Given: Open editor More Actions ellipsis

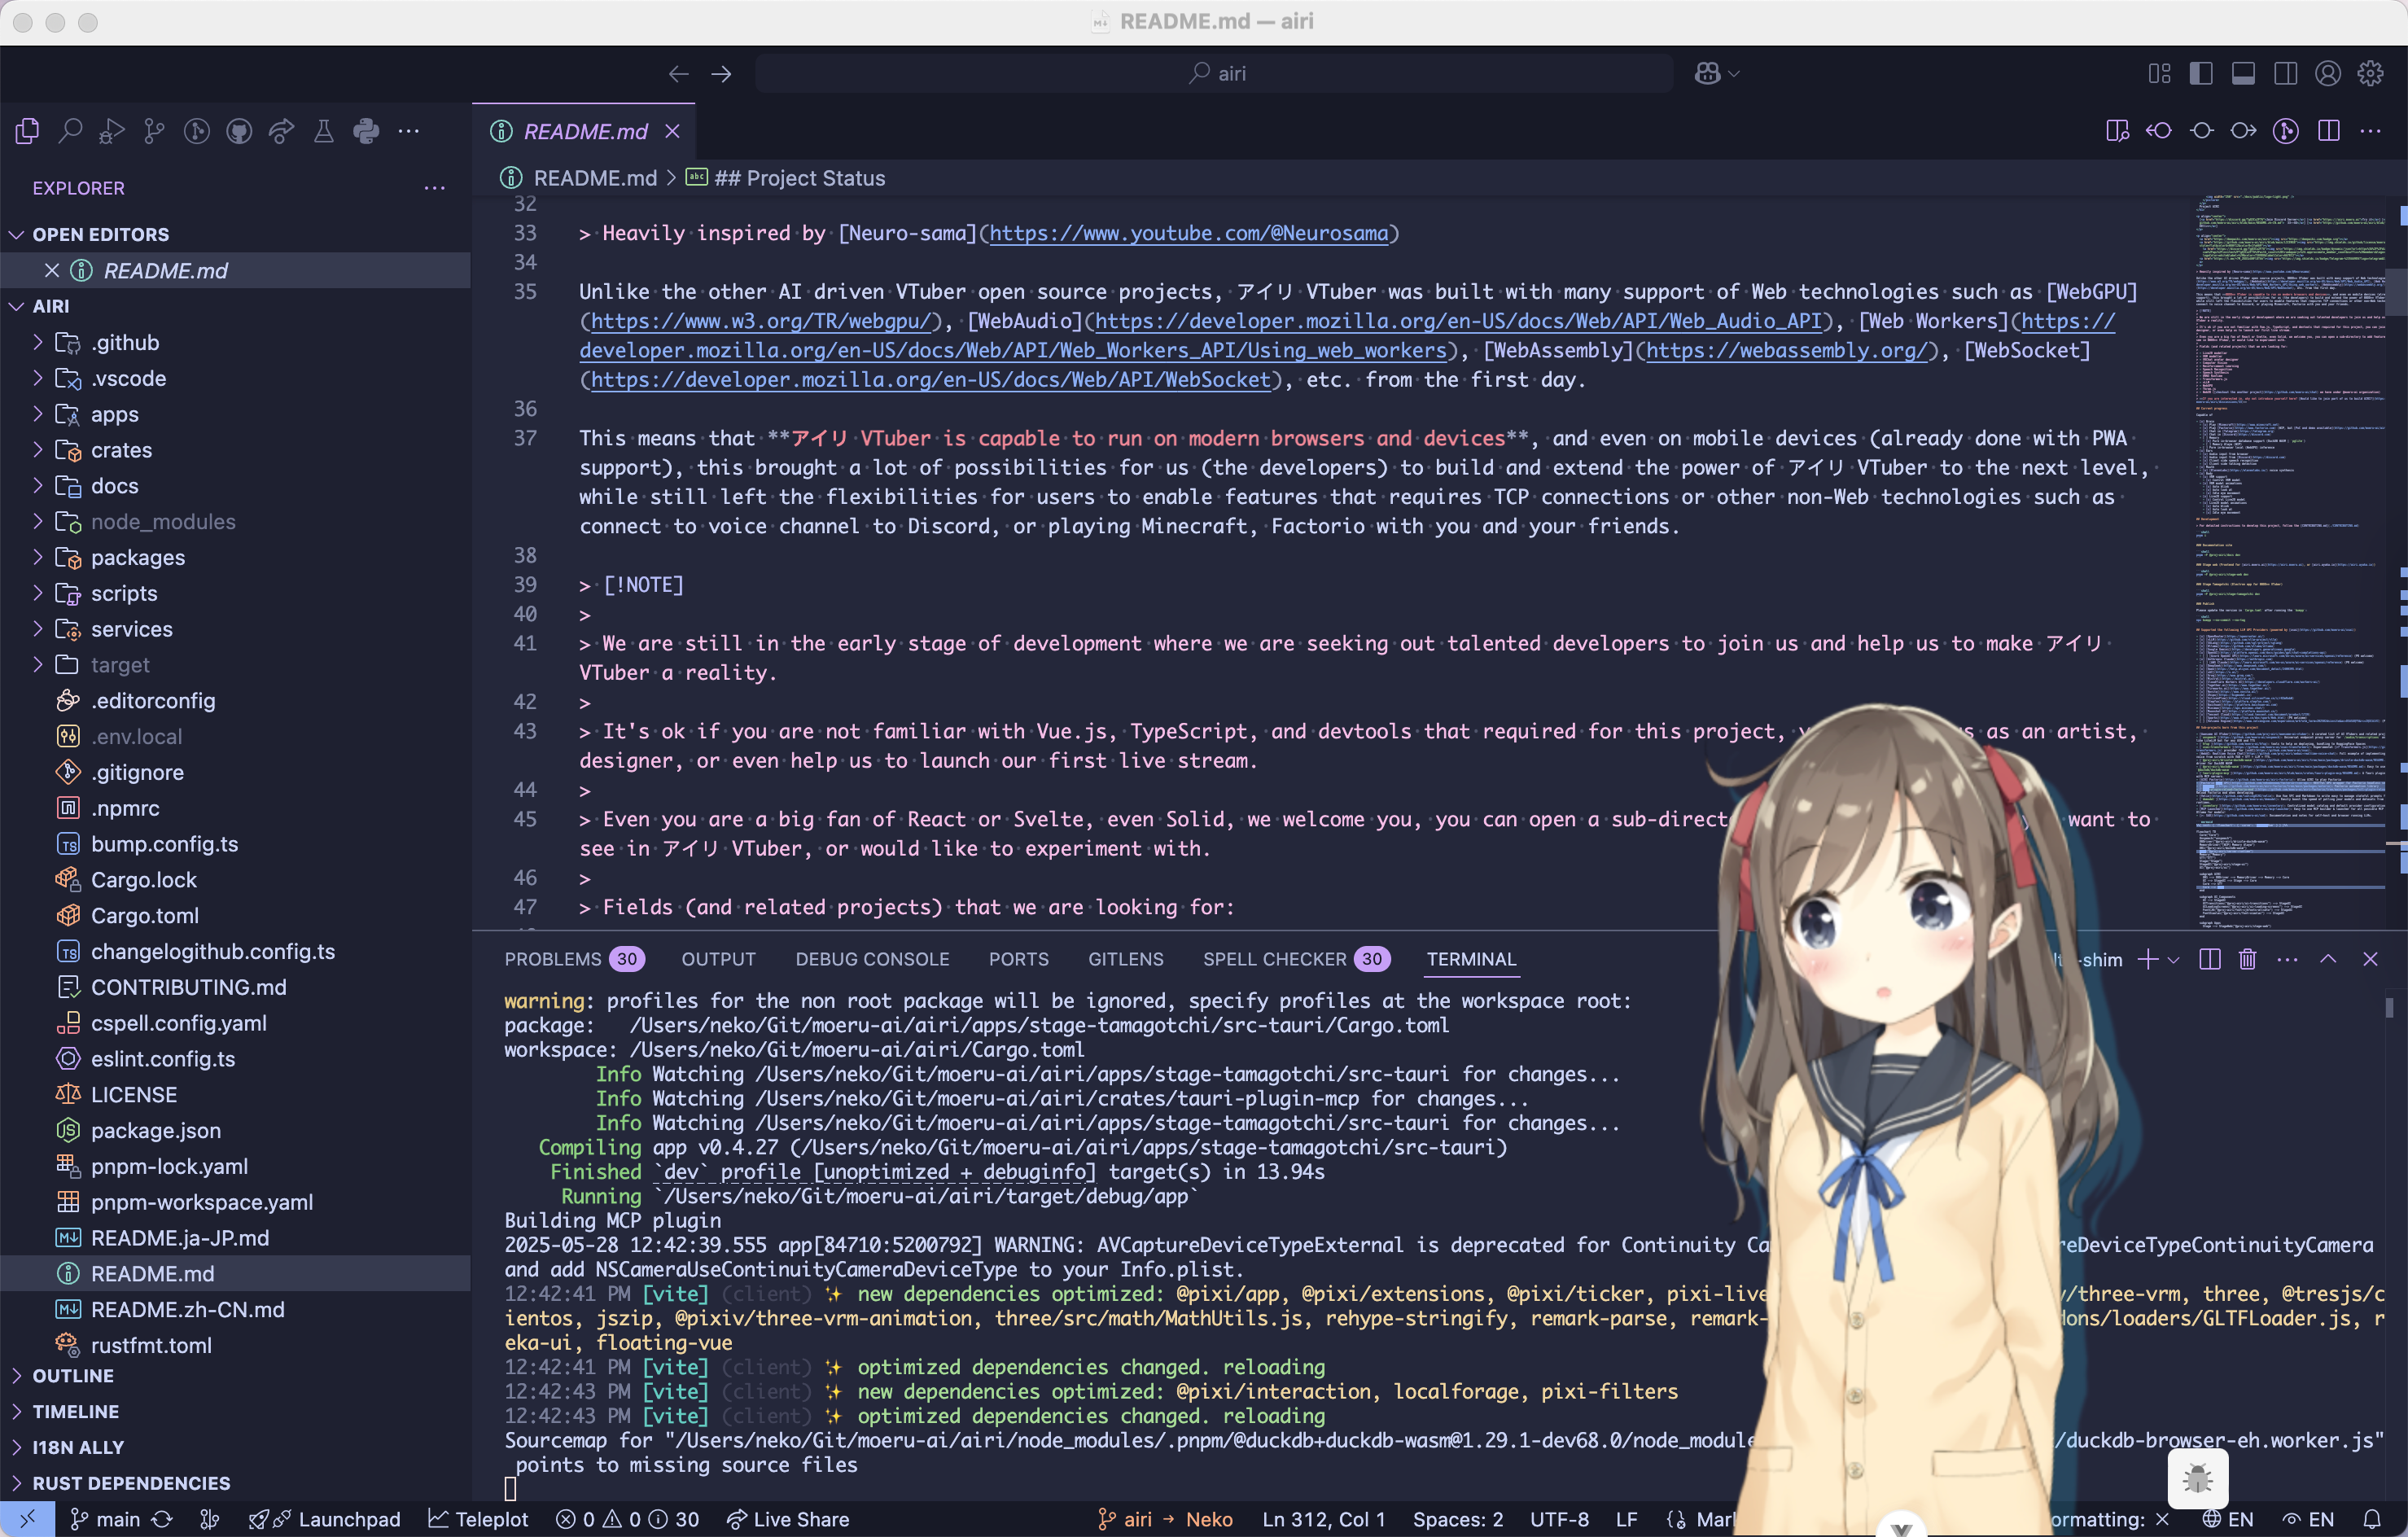Looking at the screenshot, I should click(2371, 131).
